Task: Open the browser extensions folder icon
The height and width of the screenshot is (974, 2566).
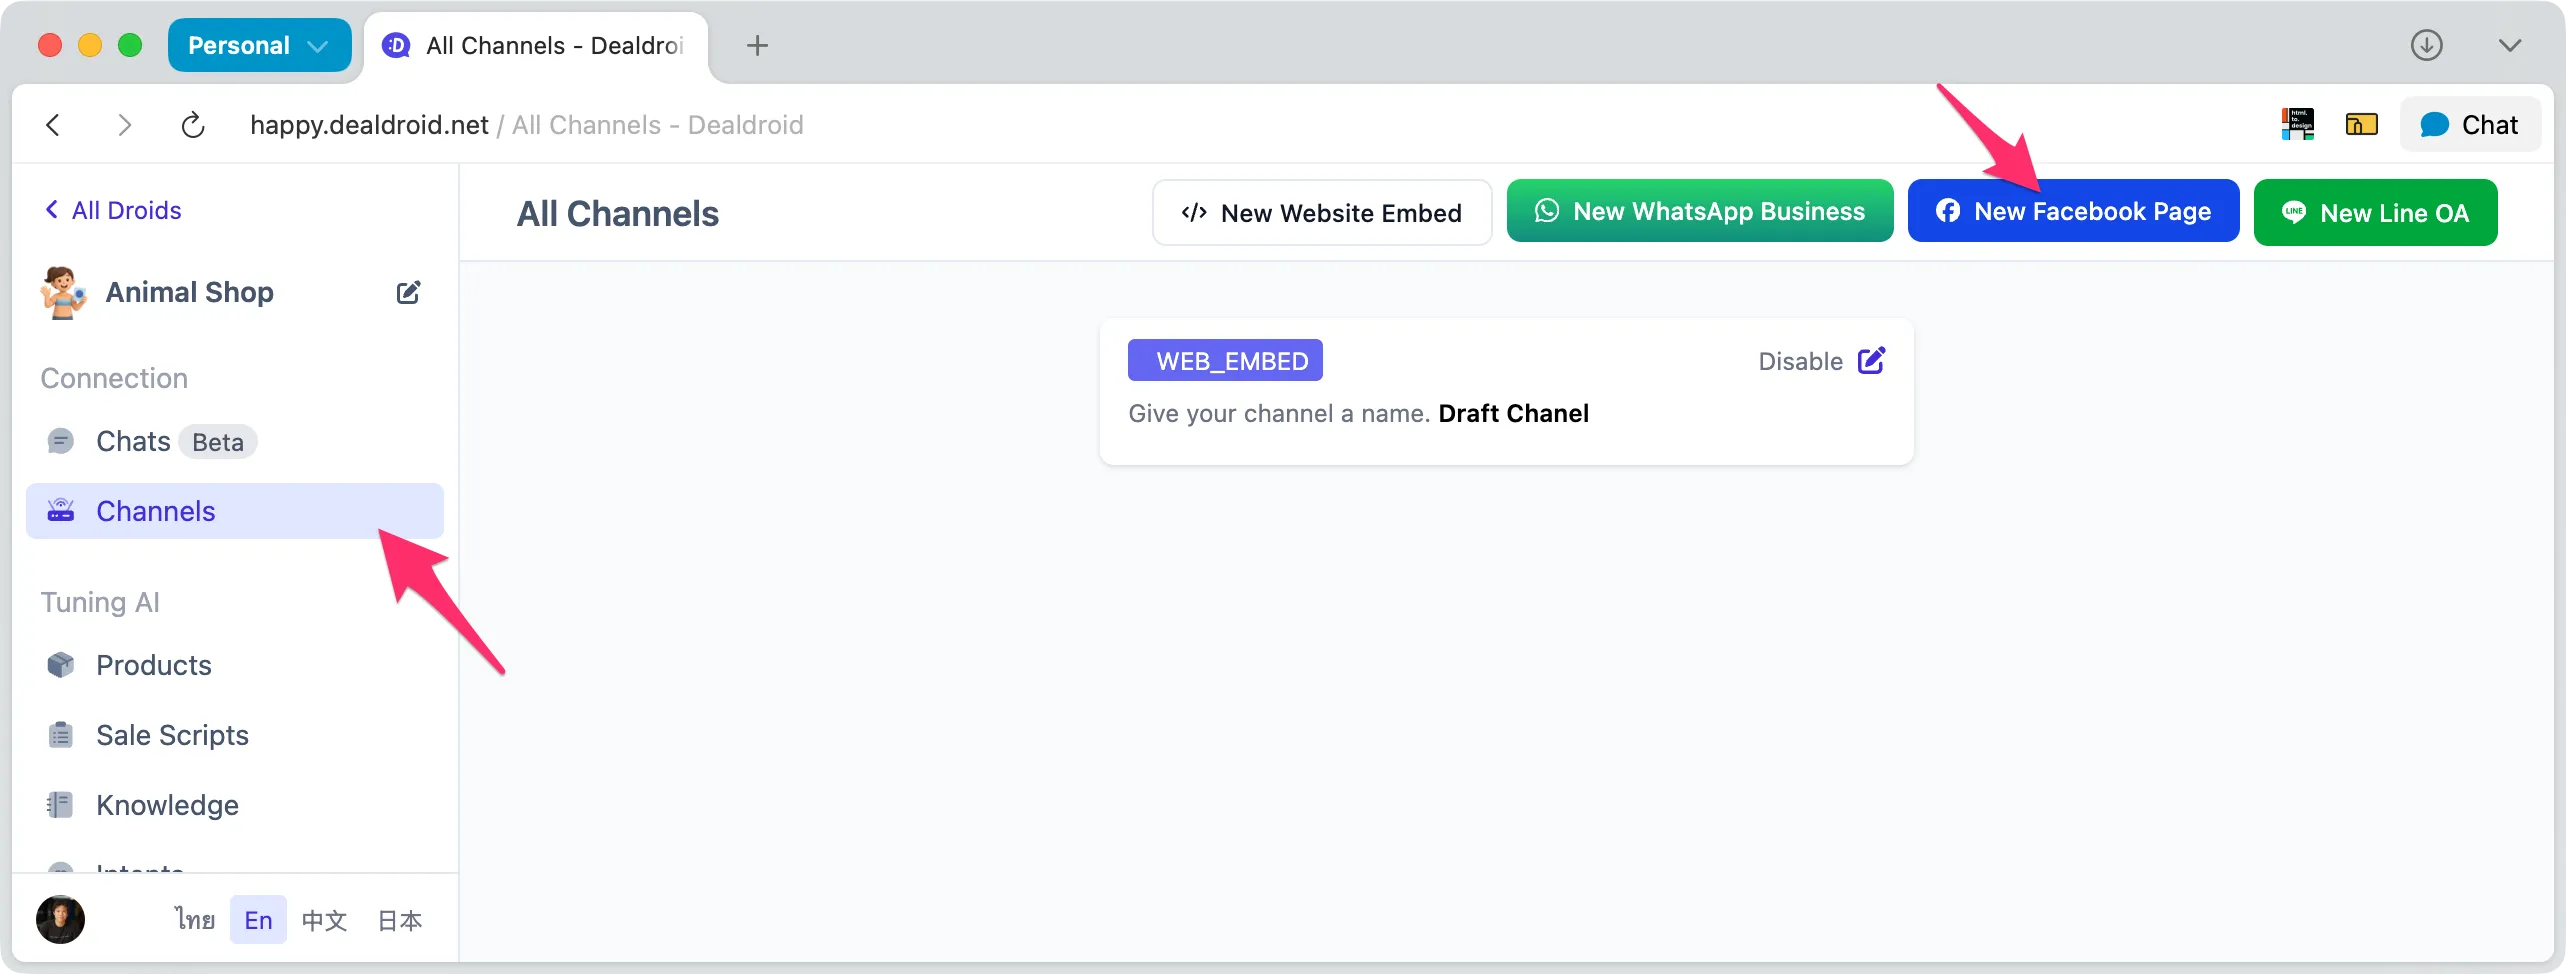Action: coord(2362,123)
